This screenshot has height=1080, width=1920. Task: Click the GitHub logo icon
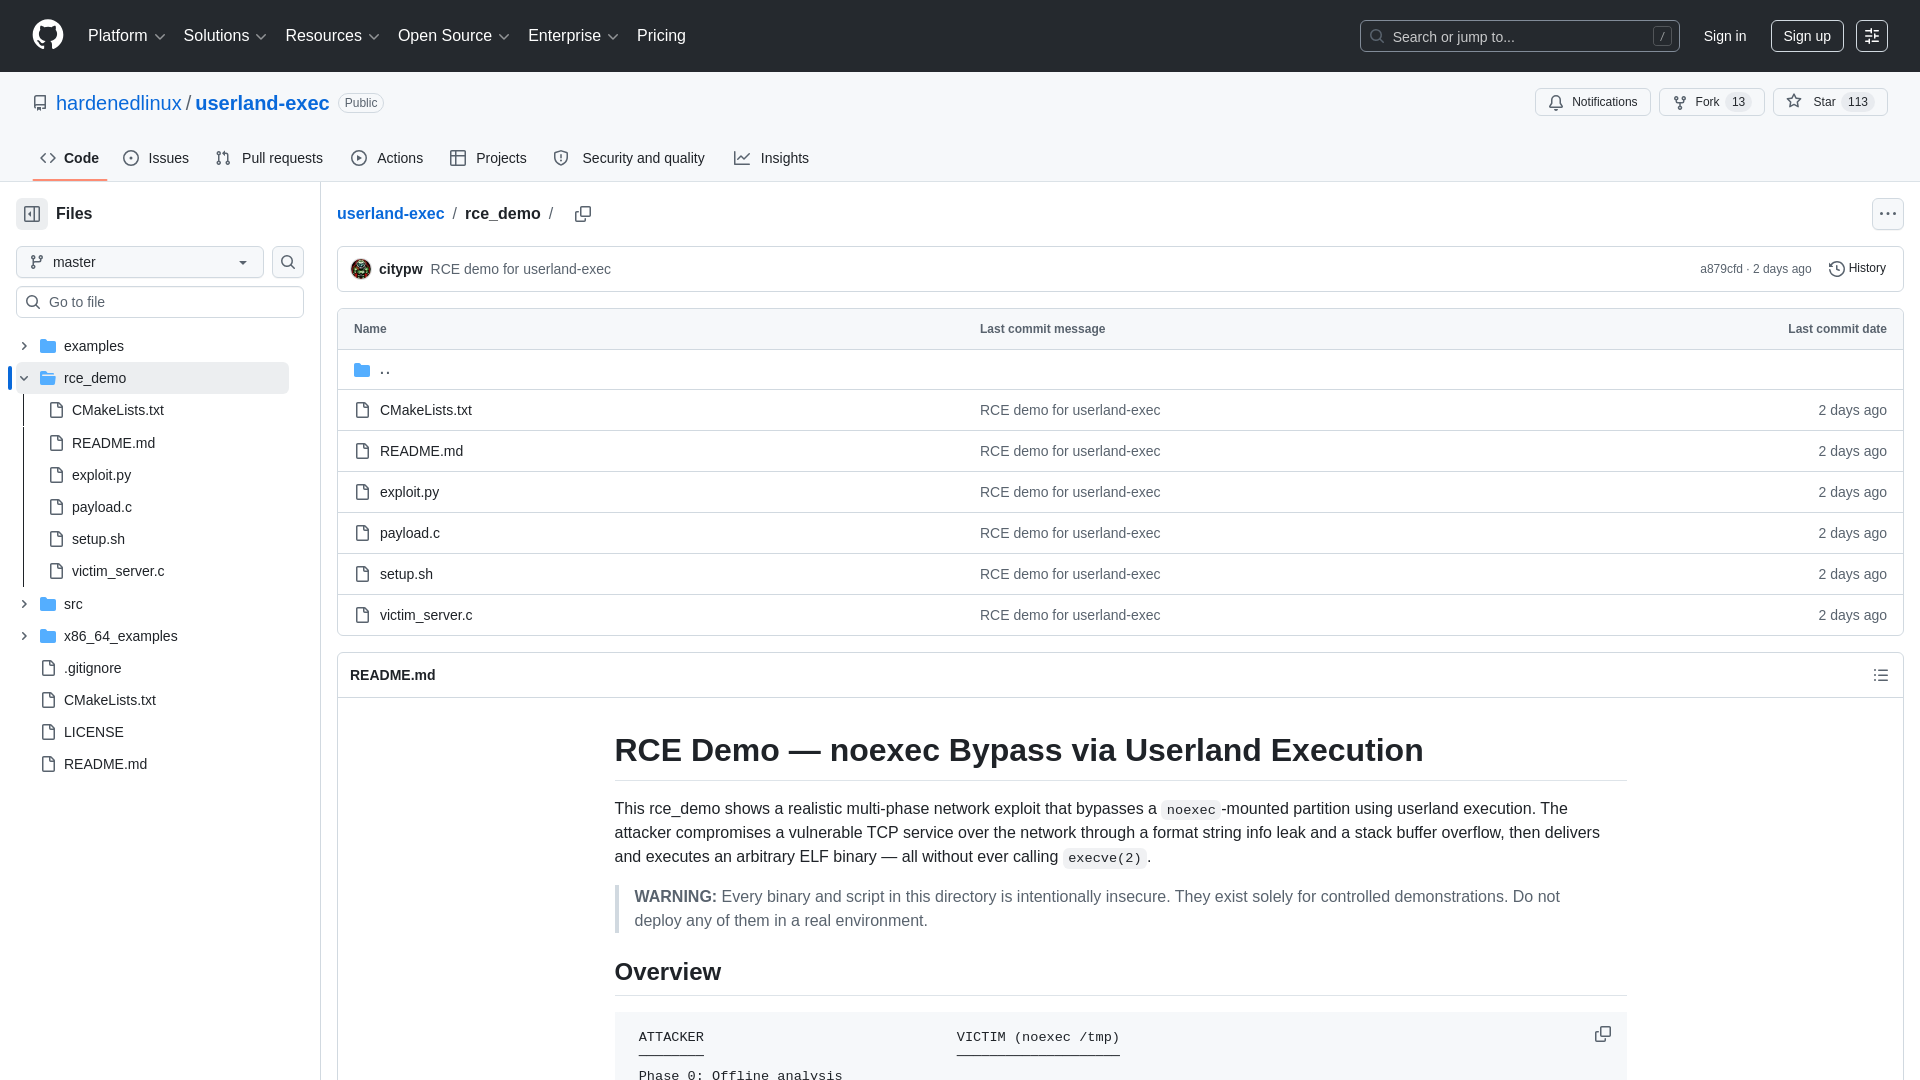click(47, 35)
